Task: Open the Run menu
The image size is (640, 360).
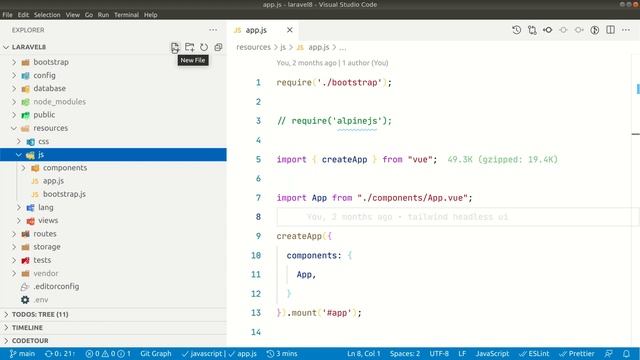Action: coord(103,15)
